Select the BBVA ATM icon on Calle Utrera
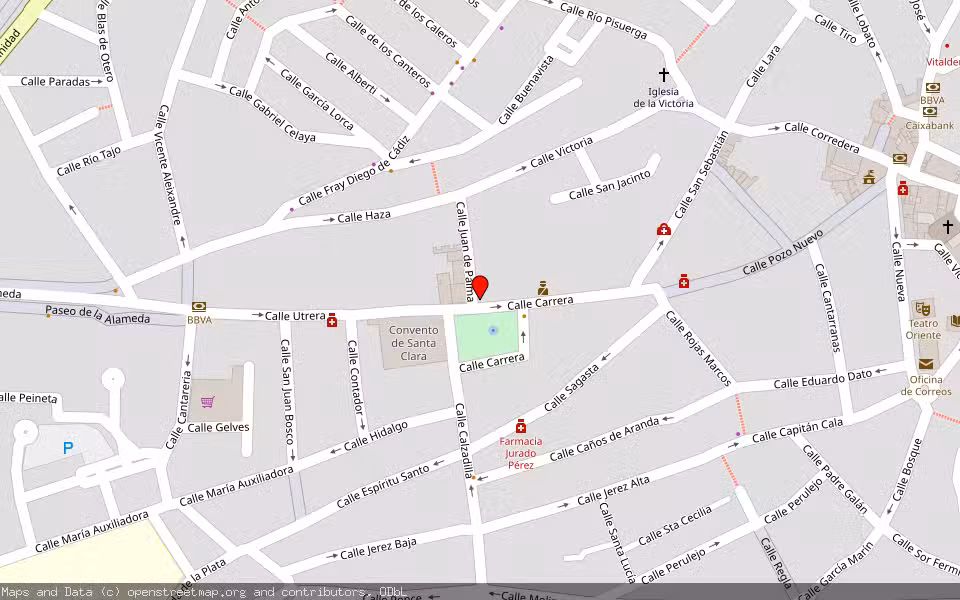Image resolution: width=960 pixels, height=600 pixels. coord(199,306)
